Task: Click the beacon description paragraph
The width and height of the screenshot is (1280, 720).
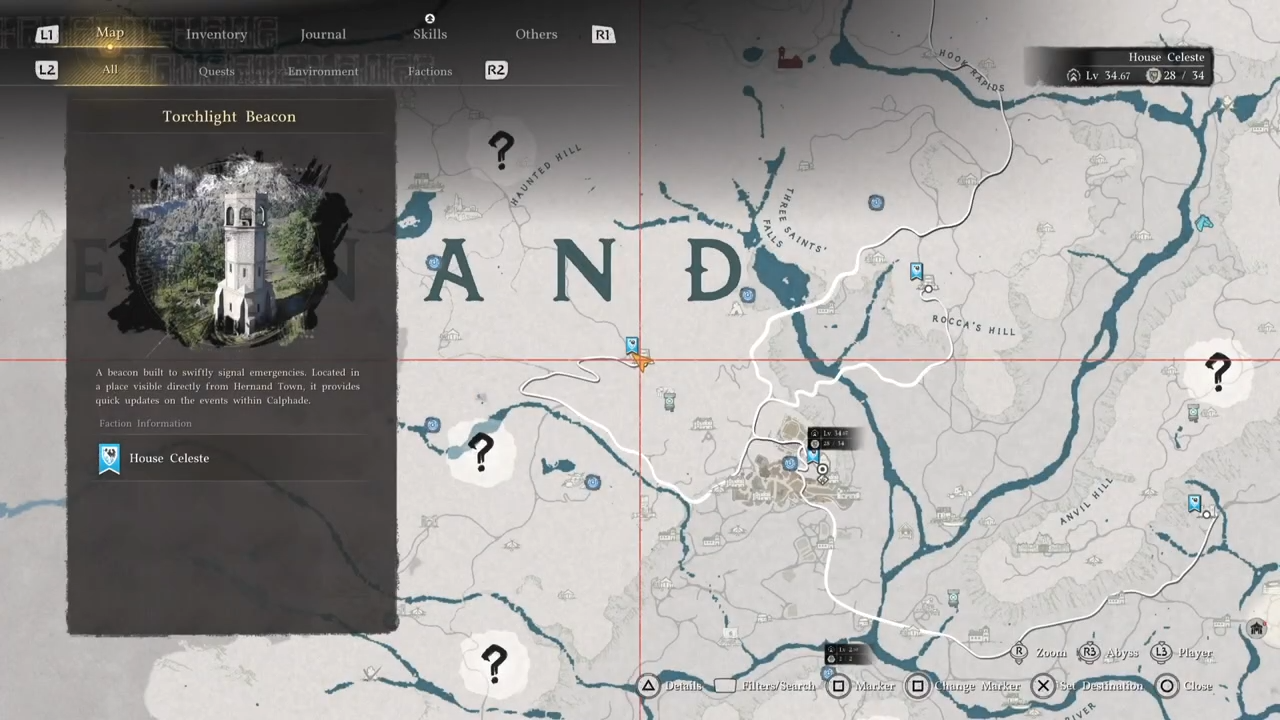Action: pyautogui.click(x=228, y=386)
